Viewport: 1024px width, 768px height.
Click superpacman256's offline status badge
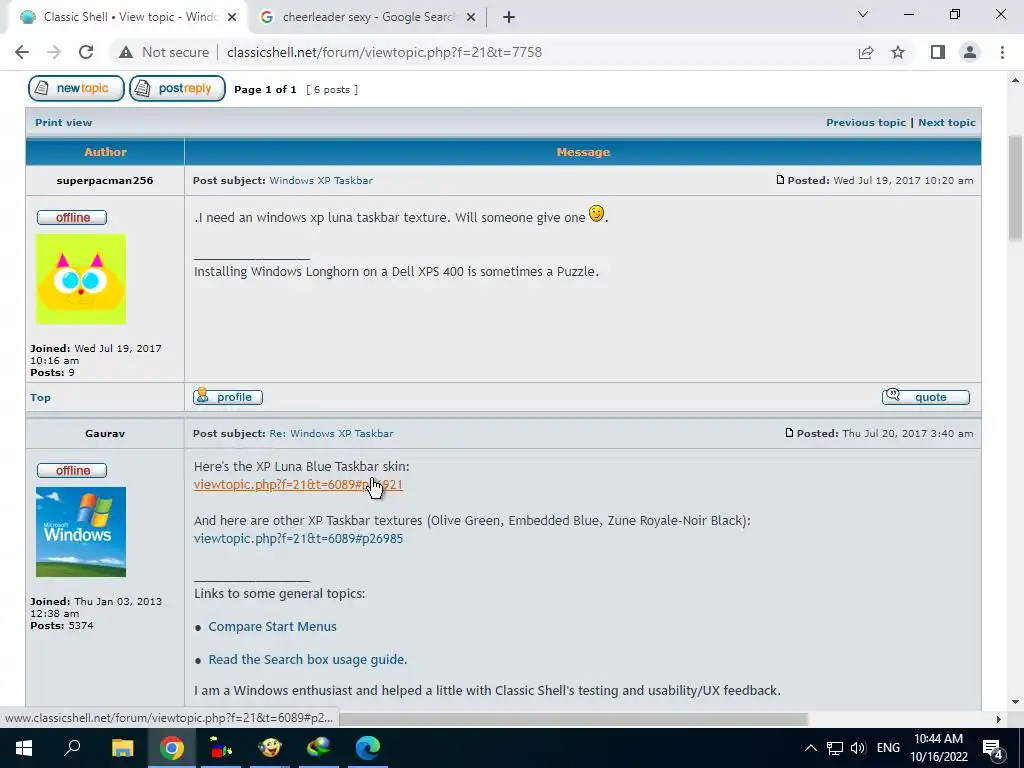pyautogui.click(x=72, y=217)
